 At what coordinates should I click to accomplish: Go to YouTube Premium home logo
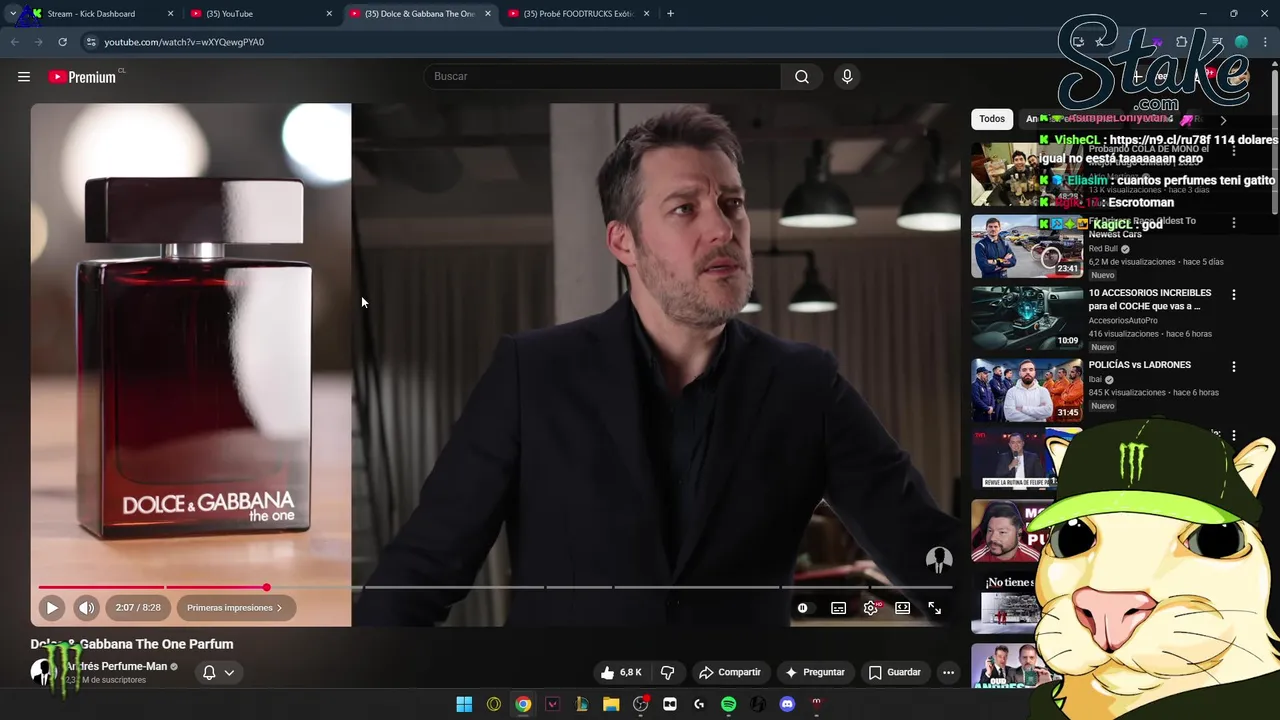(84, 77)
